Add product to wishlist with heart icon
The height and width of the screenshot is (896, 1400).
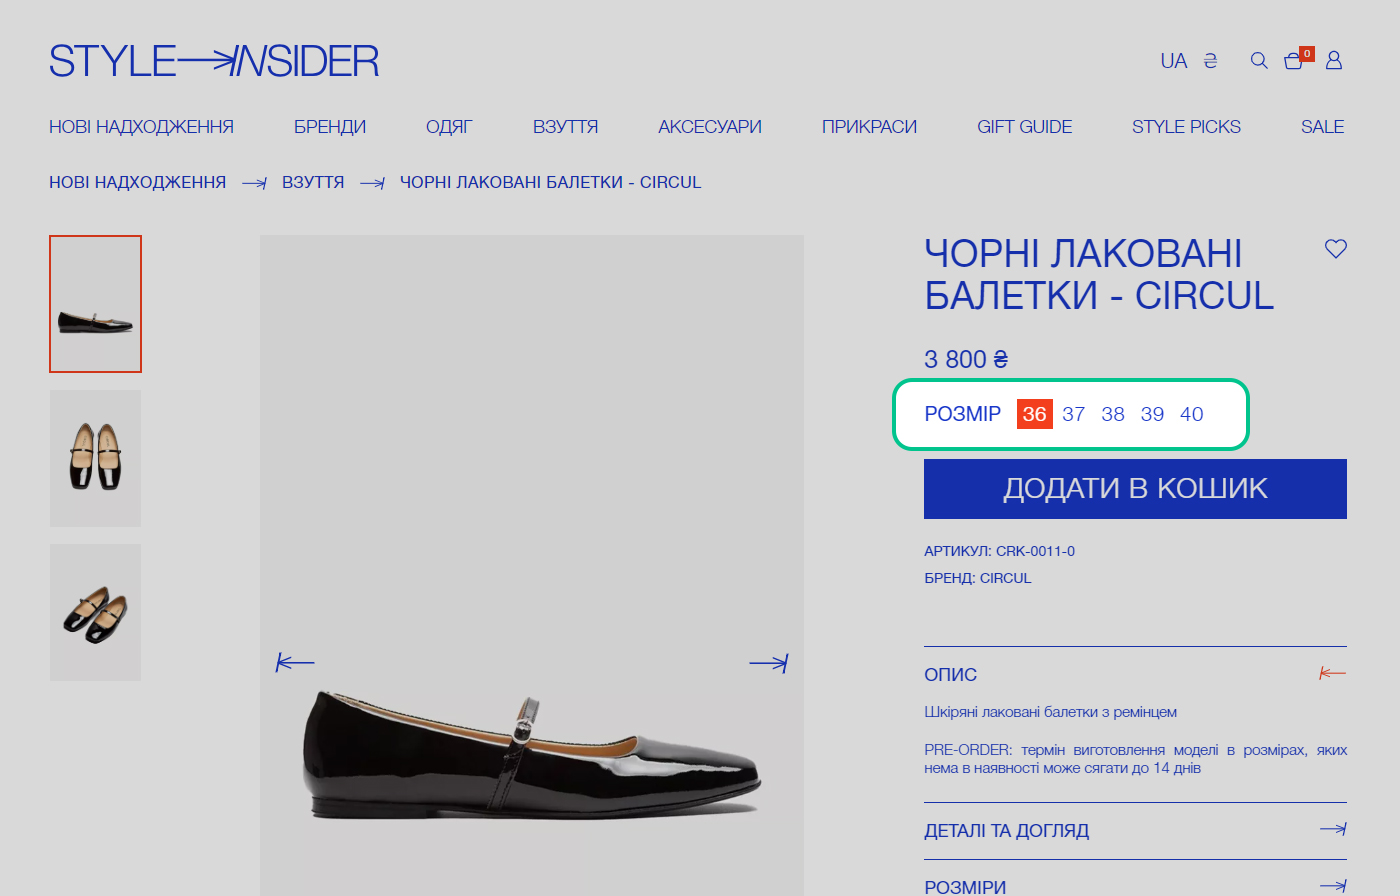pos(1336,249)
